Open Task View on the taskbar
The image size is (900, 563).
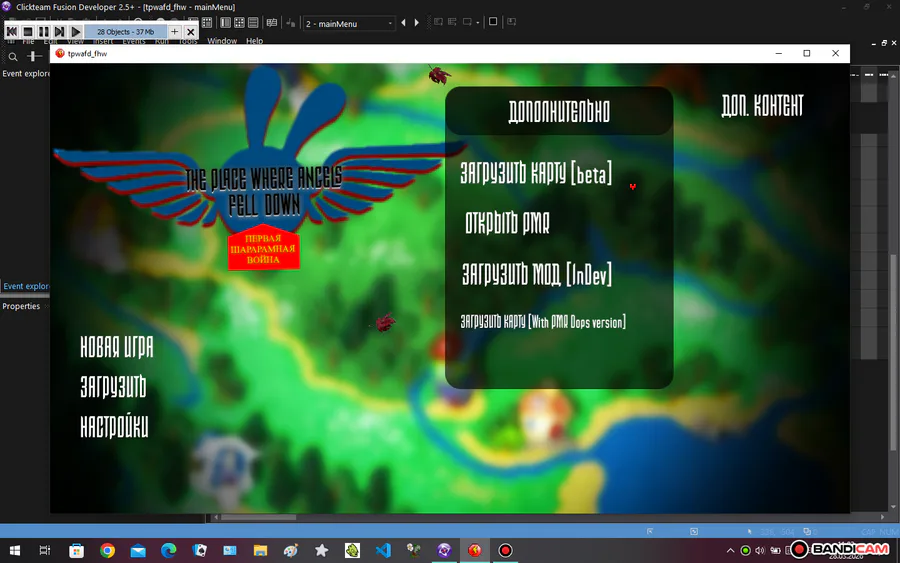pos(45,550)
